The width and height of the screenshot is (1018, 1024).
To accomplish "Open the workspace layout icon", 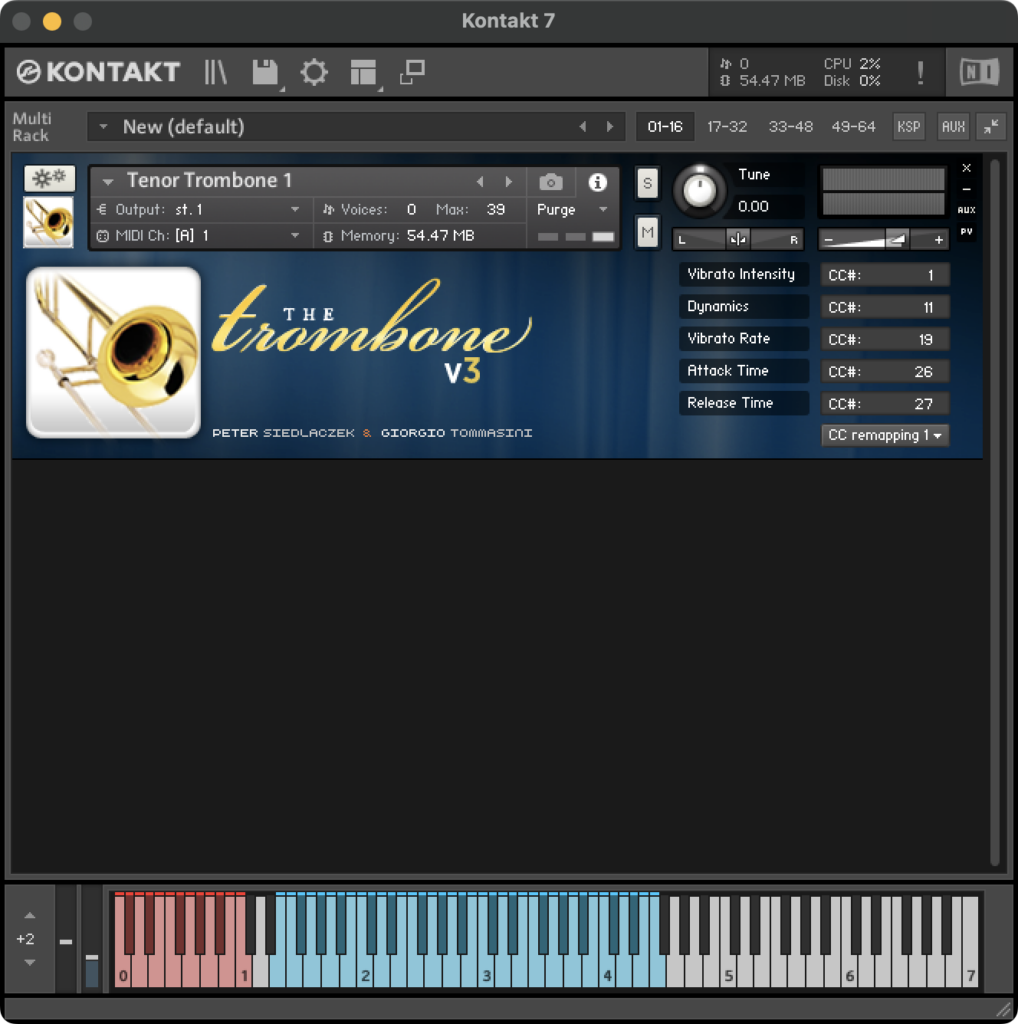I will click(363, 72).
